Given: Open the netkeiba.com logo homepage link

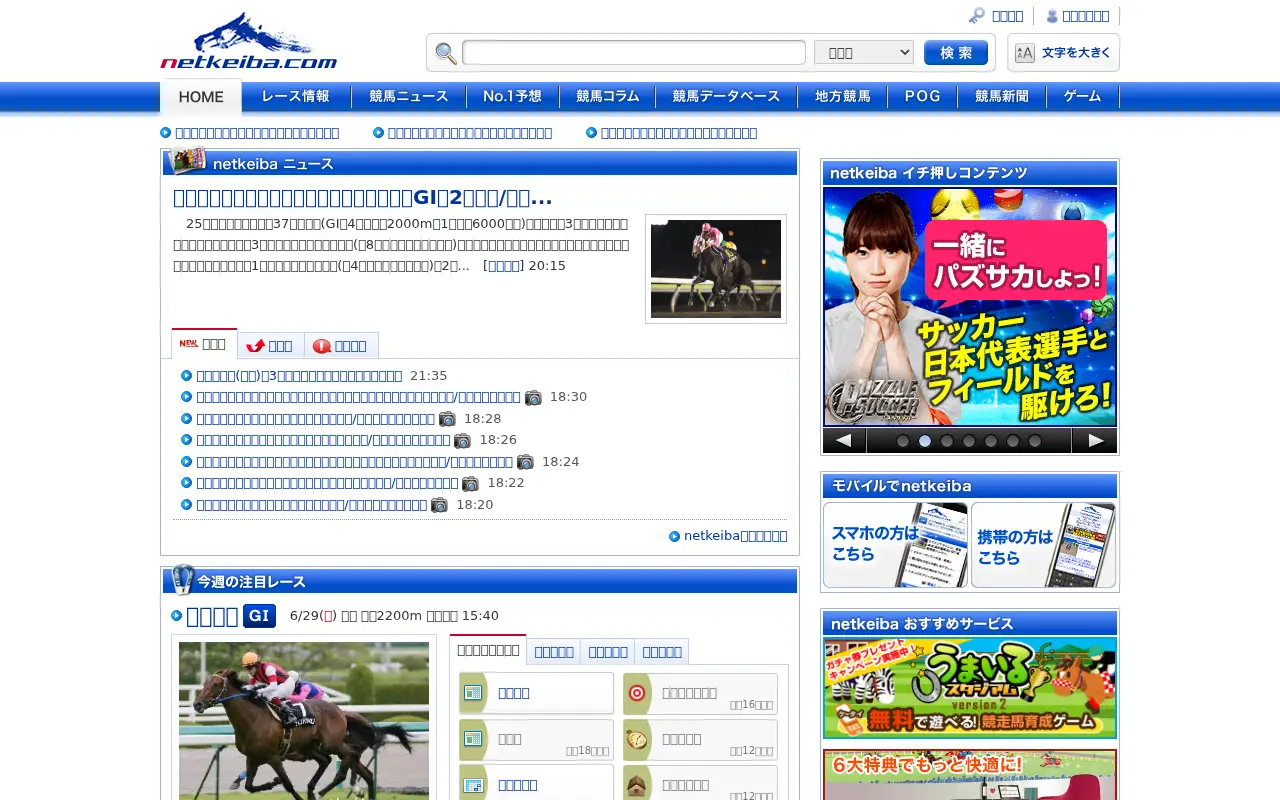Looking at the screenshot, I should pos(249,40).
